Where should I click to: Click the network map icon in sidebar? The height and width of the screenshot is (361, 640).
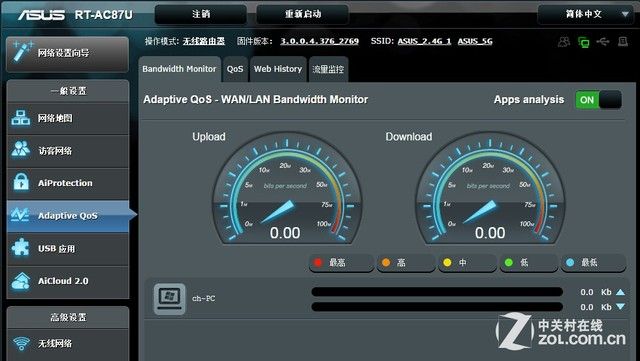tap(20, 118)
